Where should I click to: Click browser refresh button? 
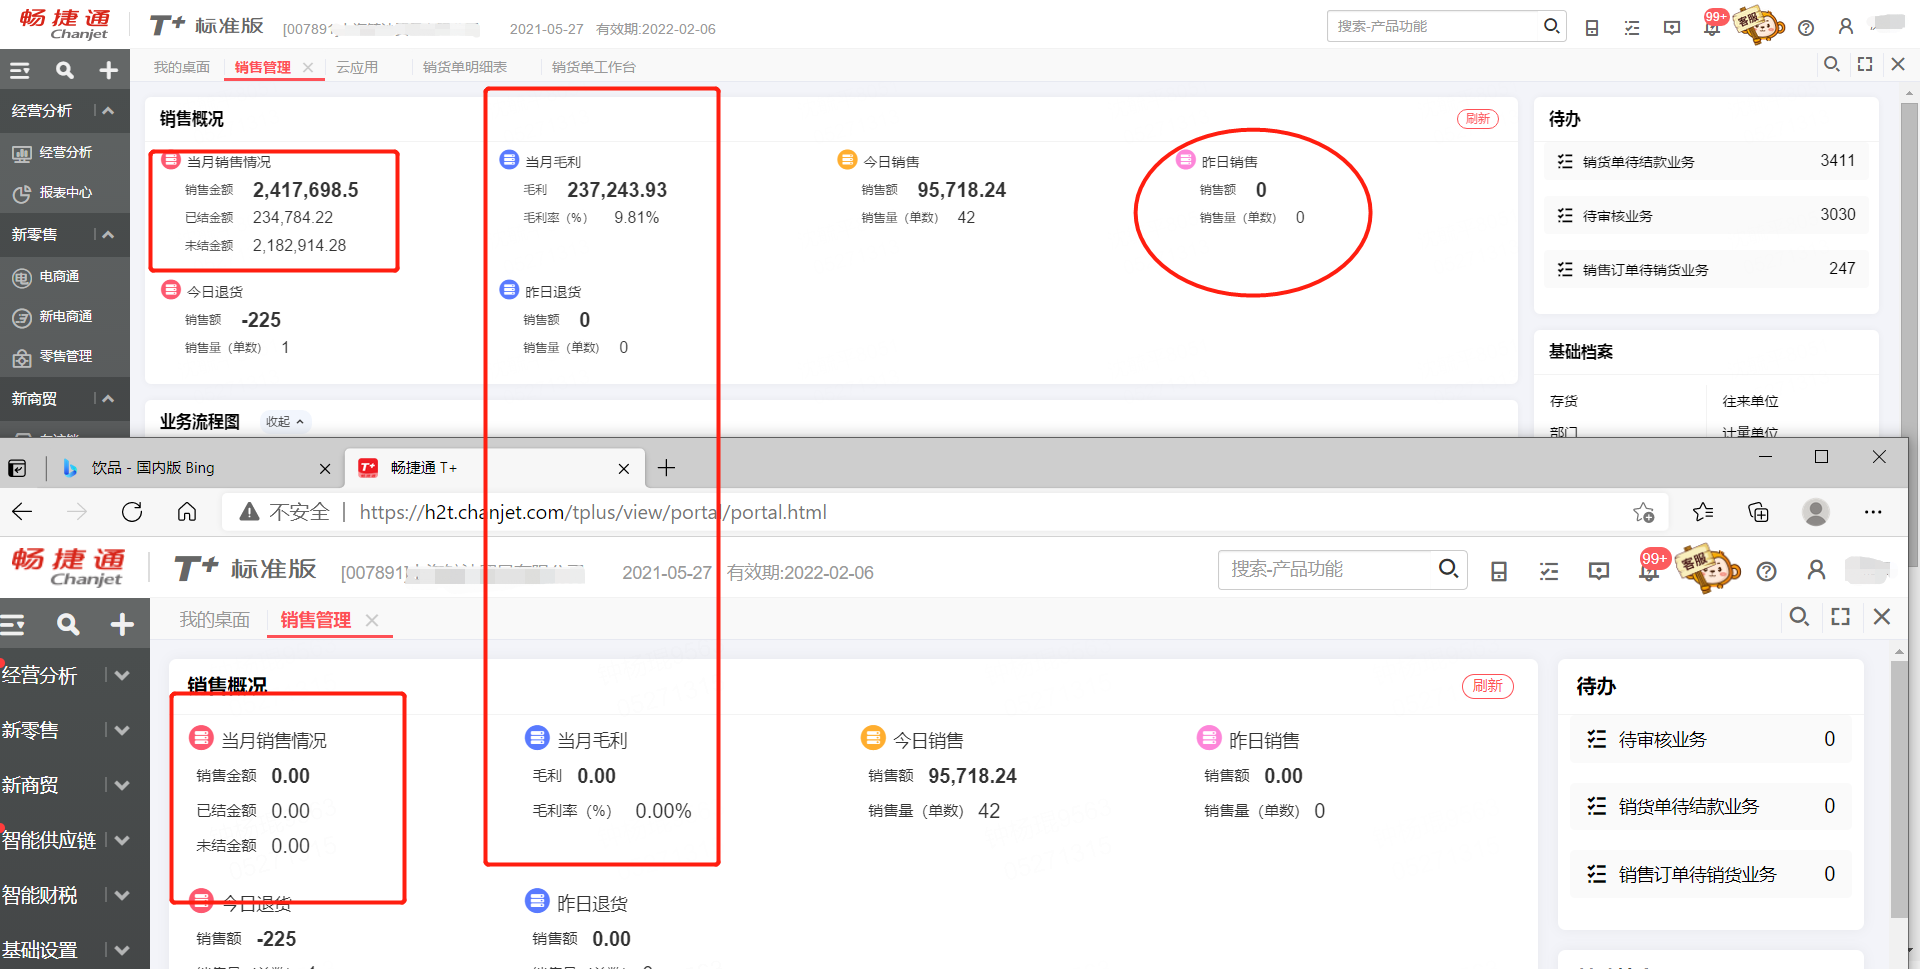tap(132, 512)
